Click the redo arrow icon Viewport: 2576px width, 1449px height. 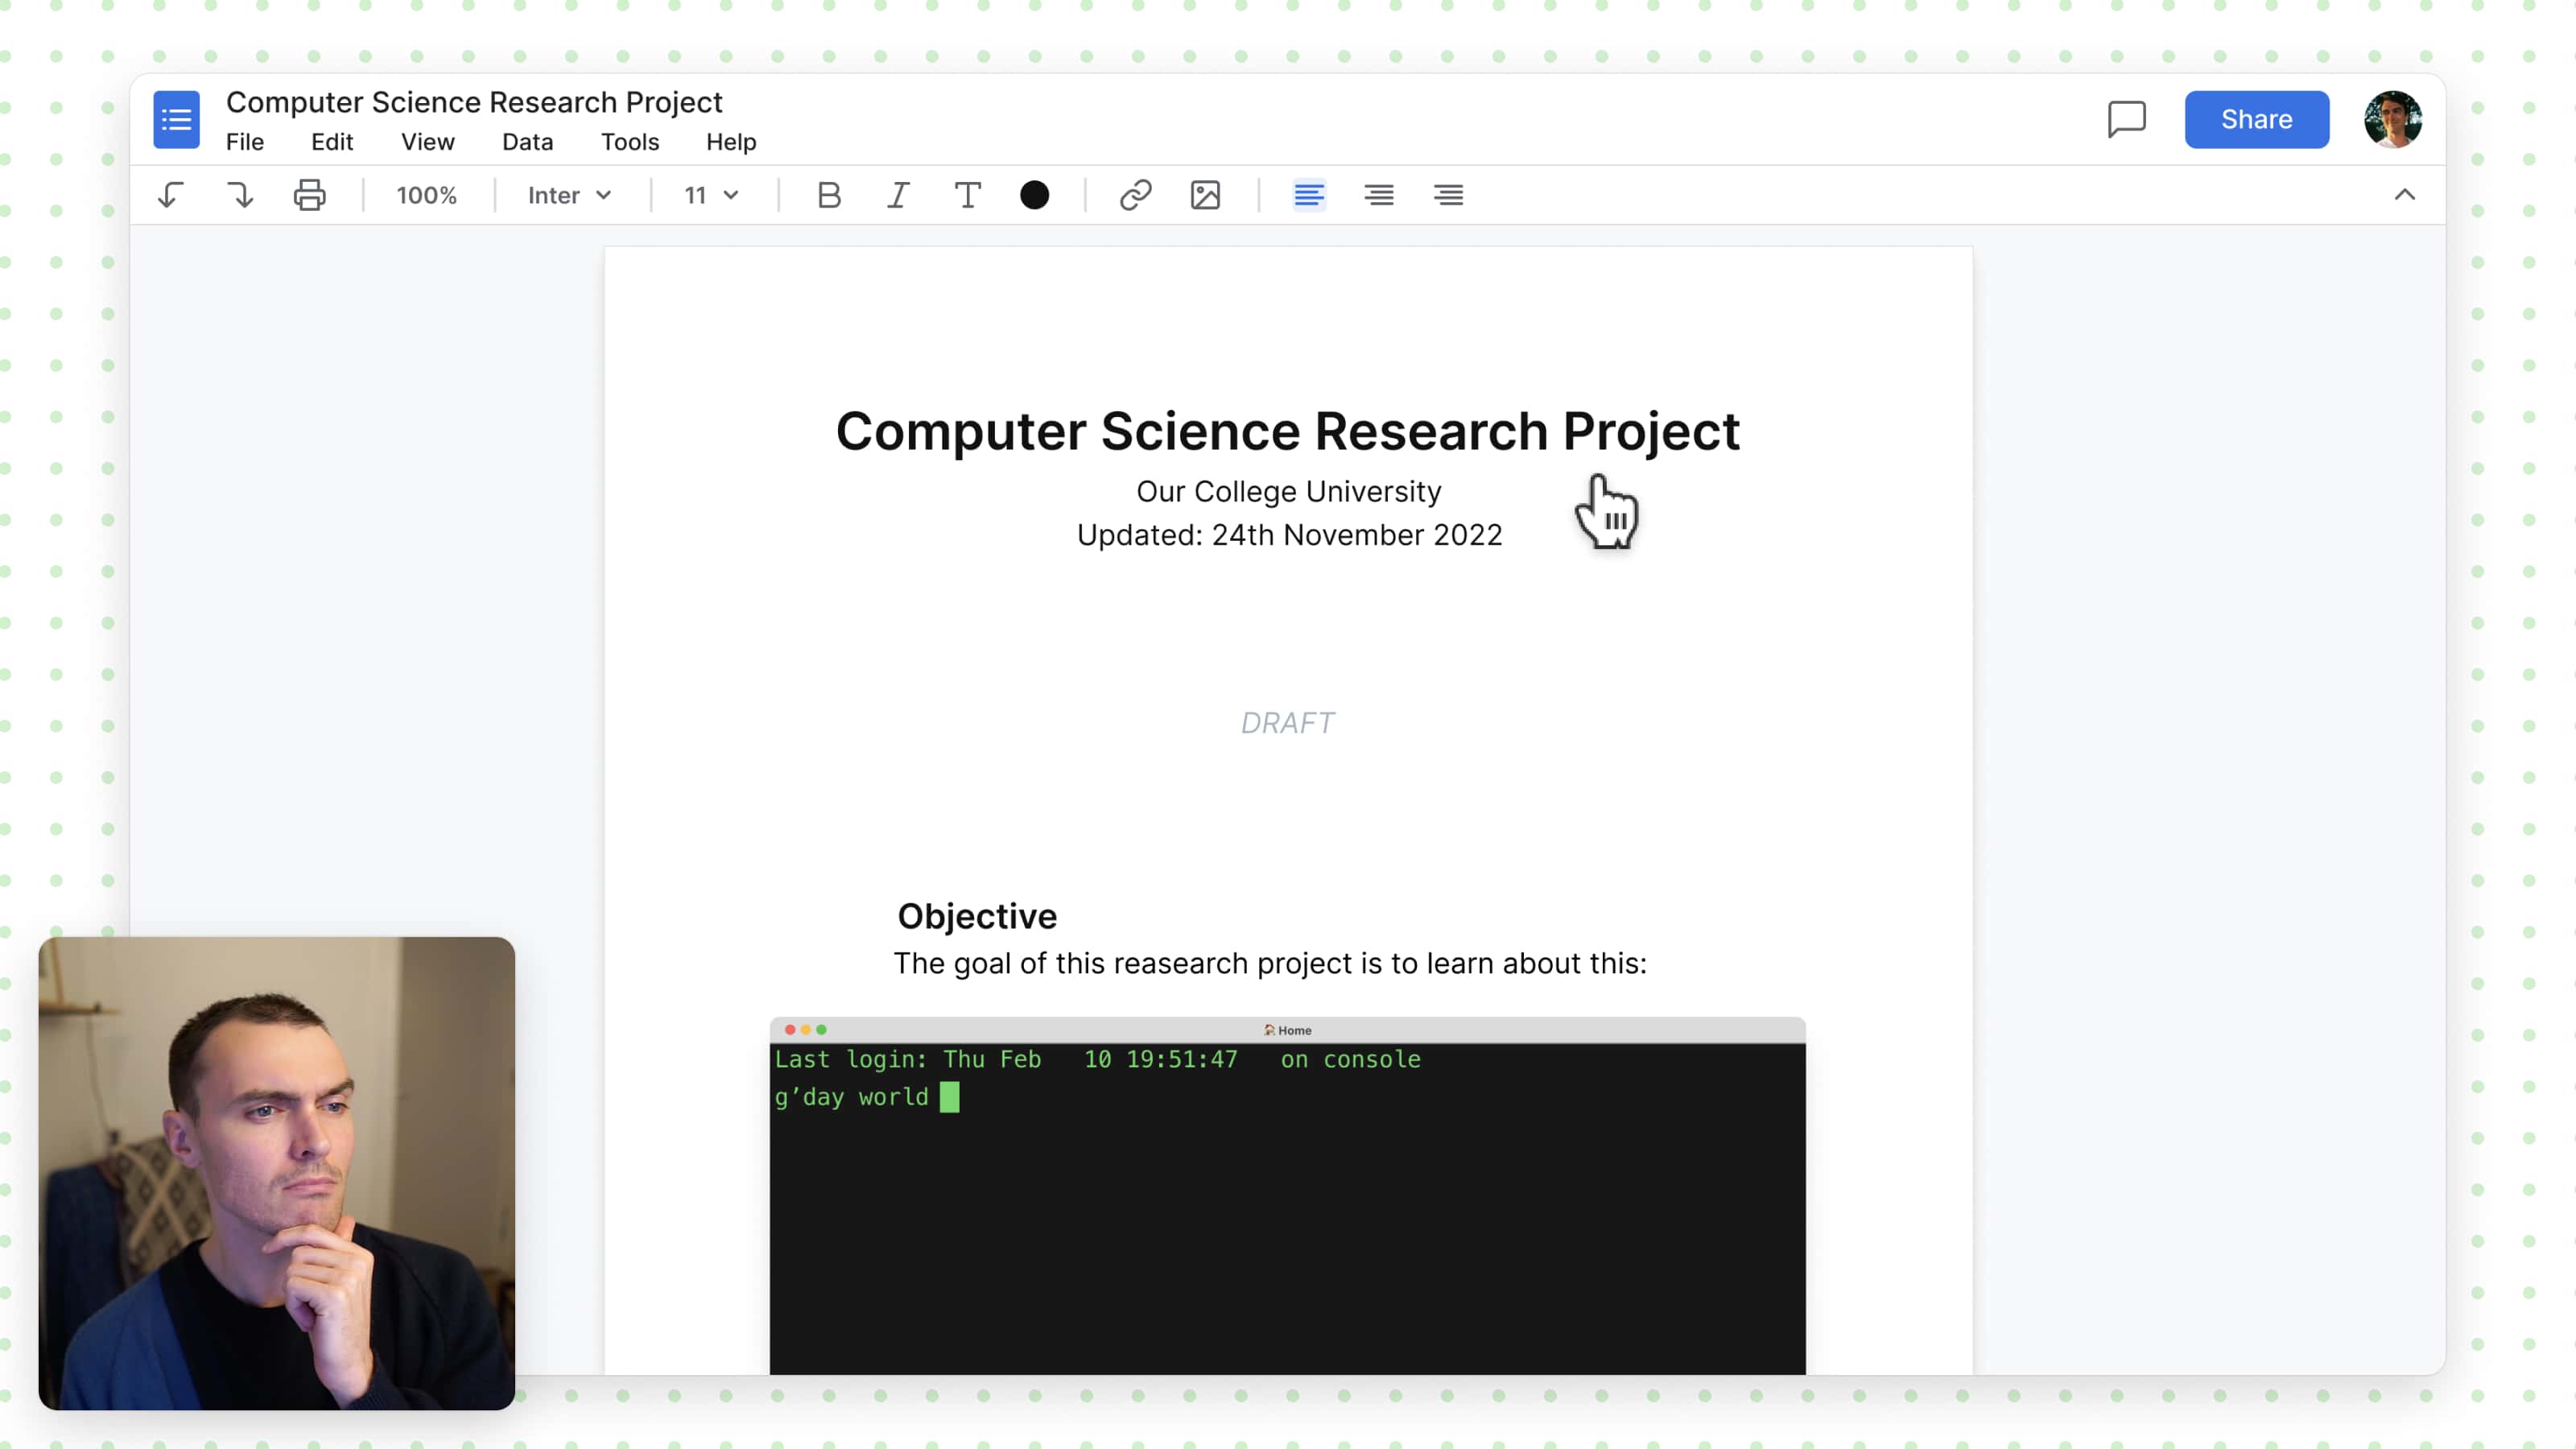point(240,195)
